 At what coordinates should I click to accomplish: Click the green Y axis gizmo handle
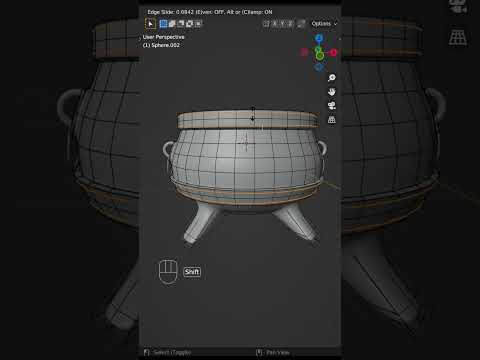[x=319, y=56]
